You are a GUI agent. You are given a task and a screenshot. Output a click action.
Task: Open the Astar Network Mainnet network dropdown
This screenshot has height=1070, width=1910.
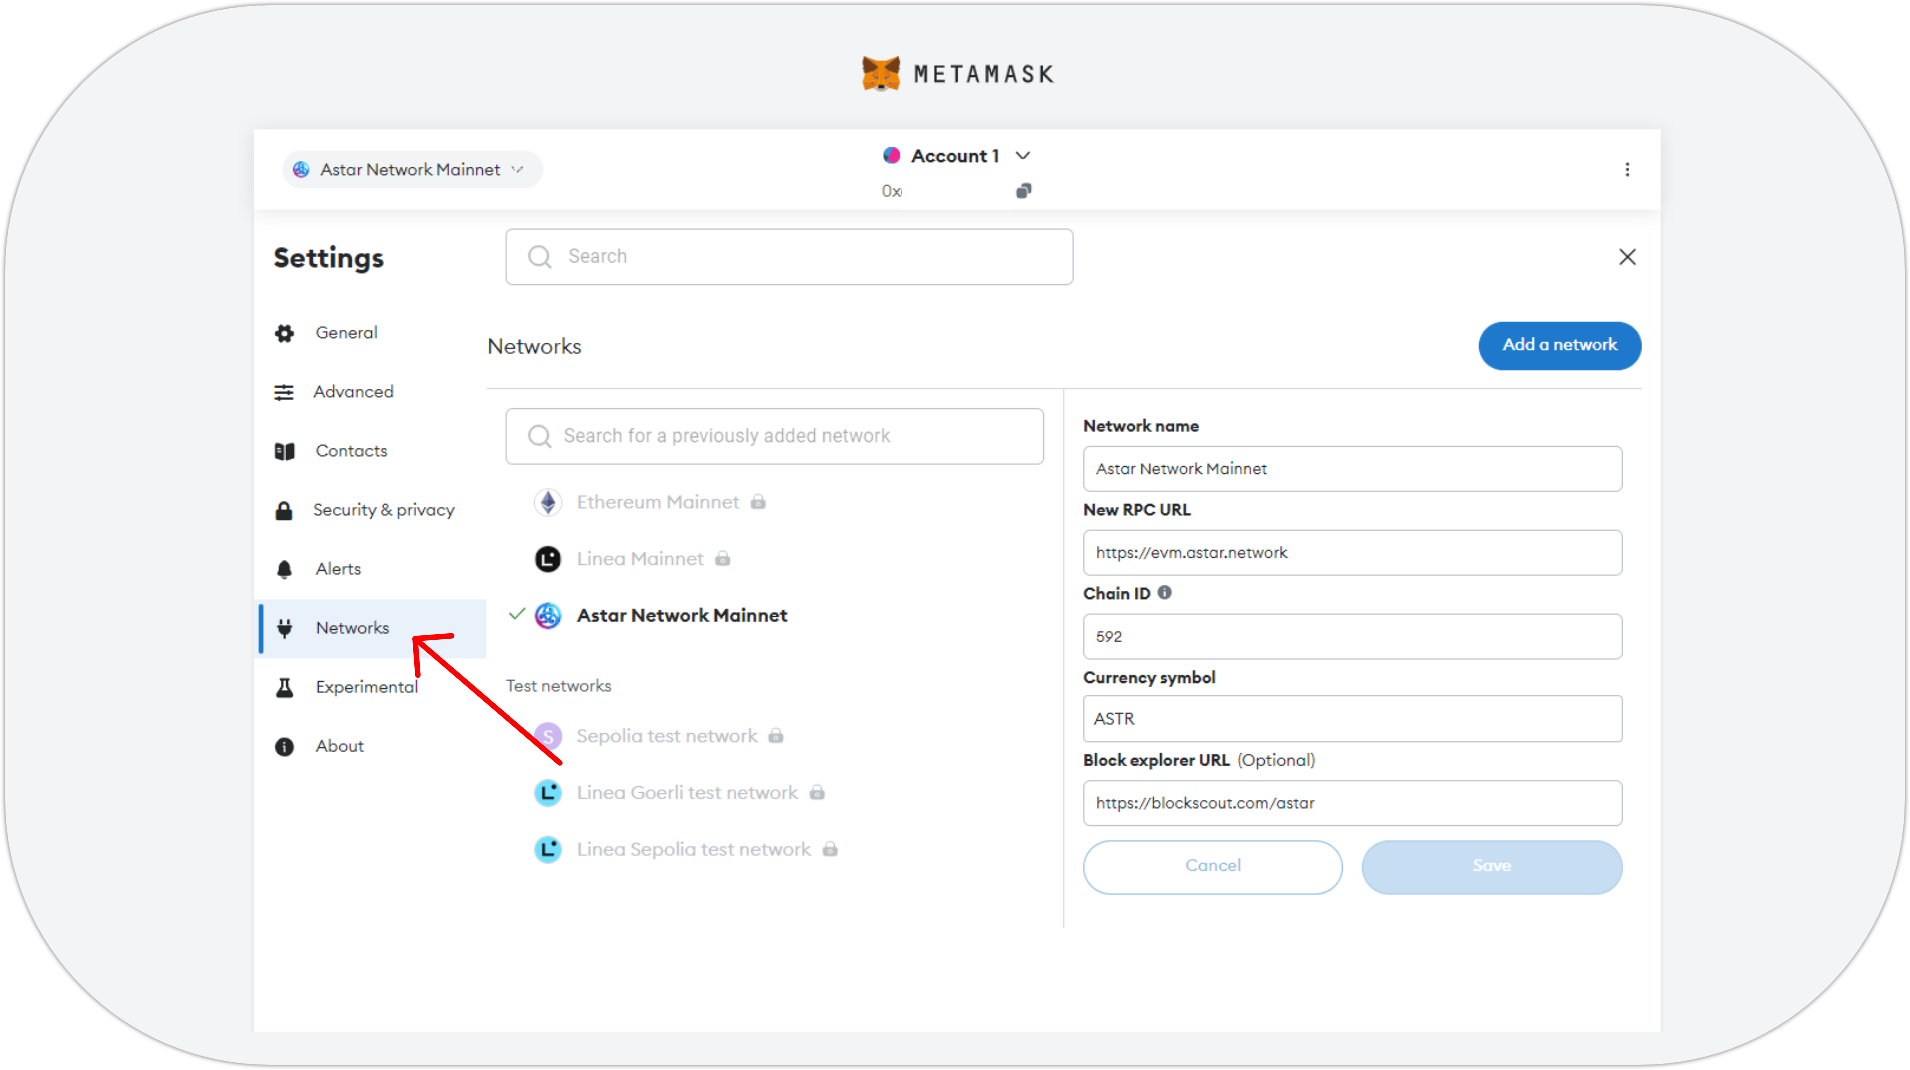tap(412, 170)
